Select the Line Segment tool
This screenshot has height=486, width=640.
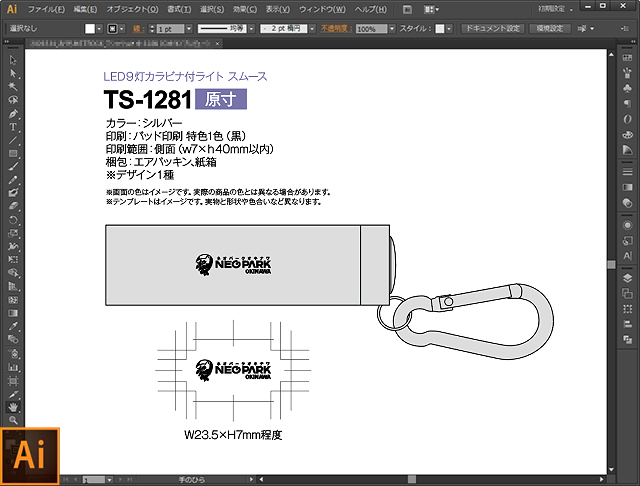[13, 140]
